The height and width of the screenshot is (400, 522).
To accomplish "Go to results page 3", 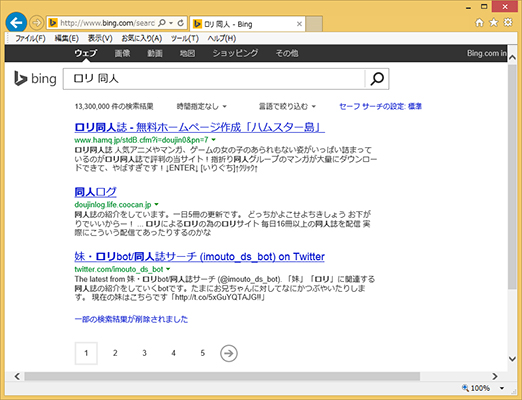I will tap(144, 353).
